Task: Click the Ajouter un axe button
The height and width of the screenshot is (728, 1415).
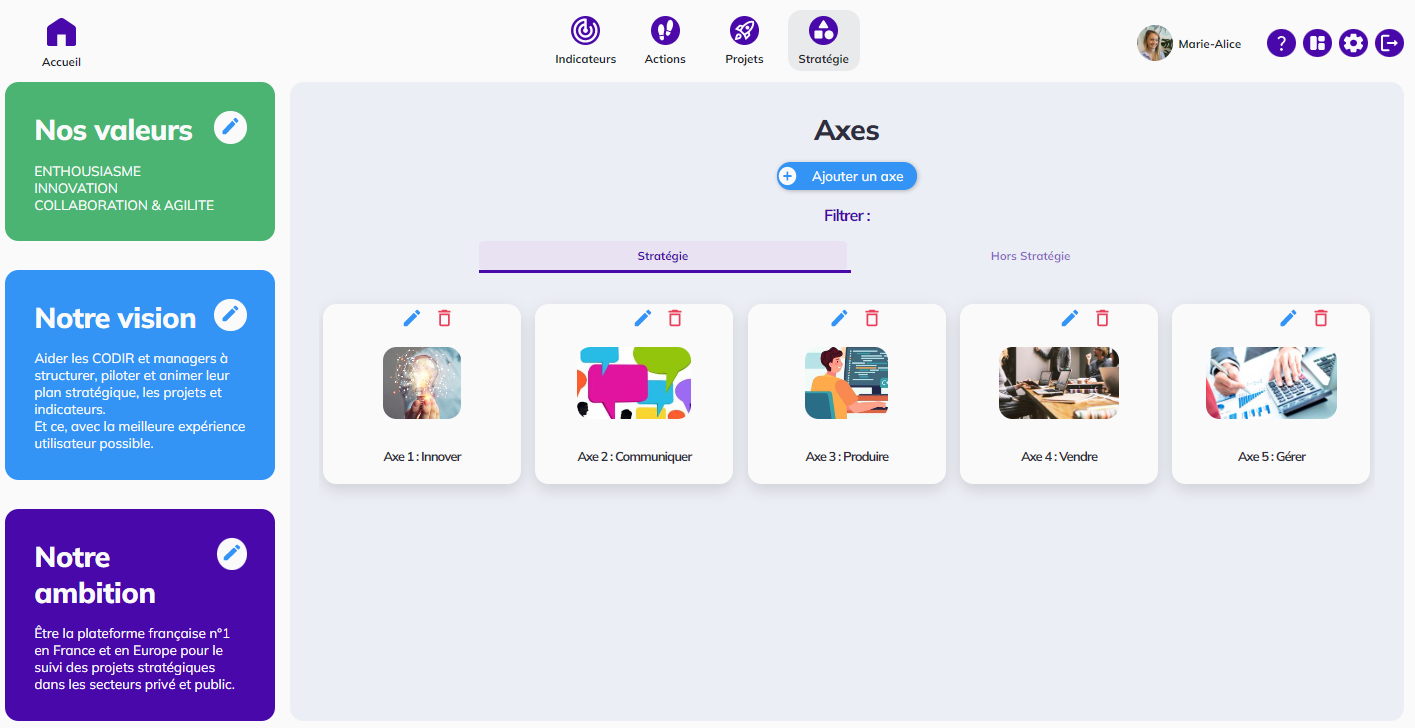Action: [x=847, y=176]
